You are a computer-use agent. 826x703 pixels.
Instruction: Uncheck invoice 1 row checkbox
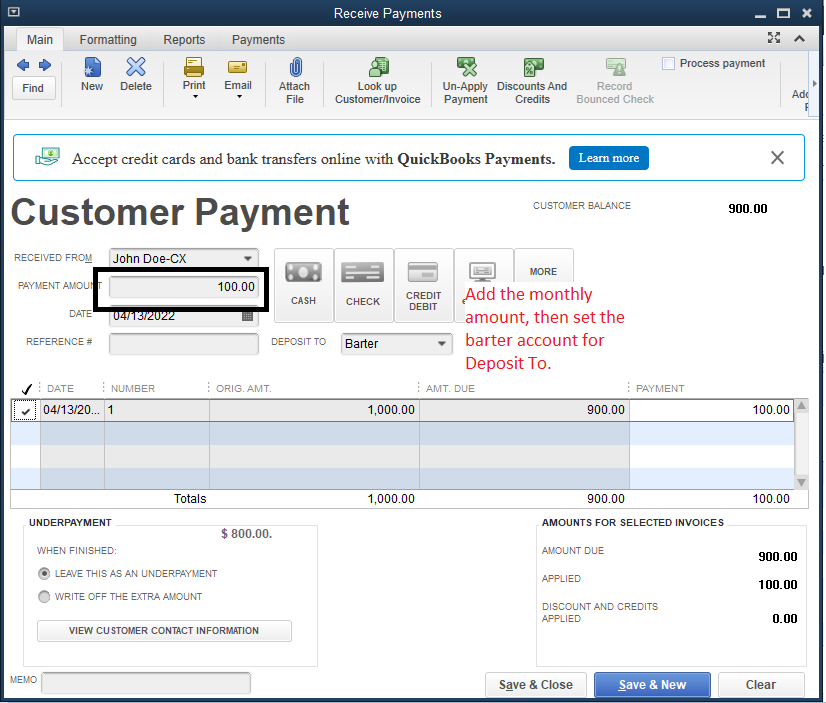coord(25,410)
